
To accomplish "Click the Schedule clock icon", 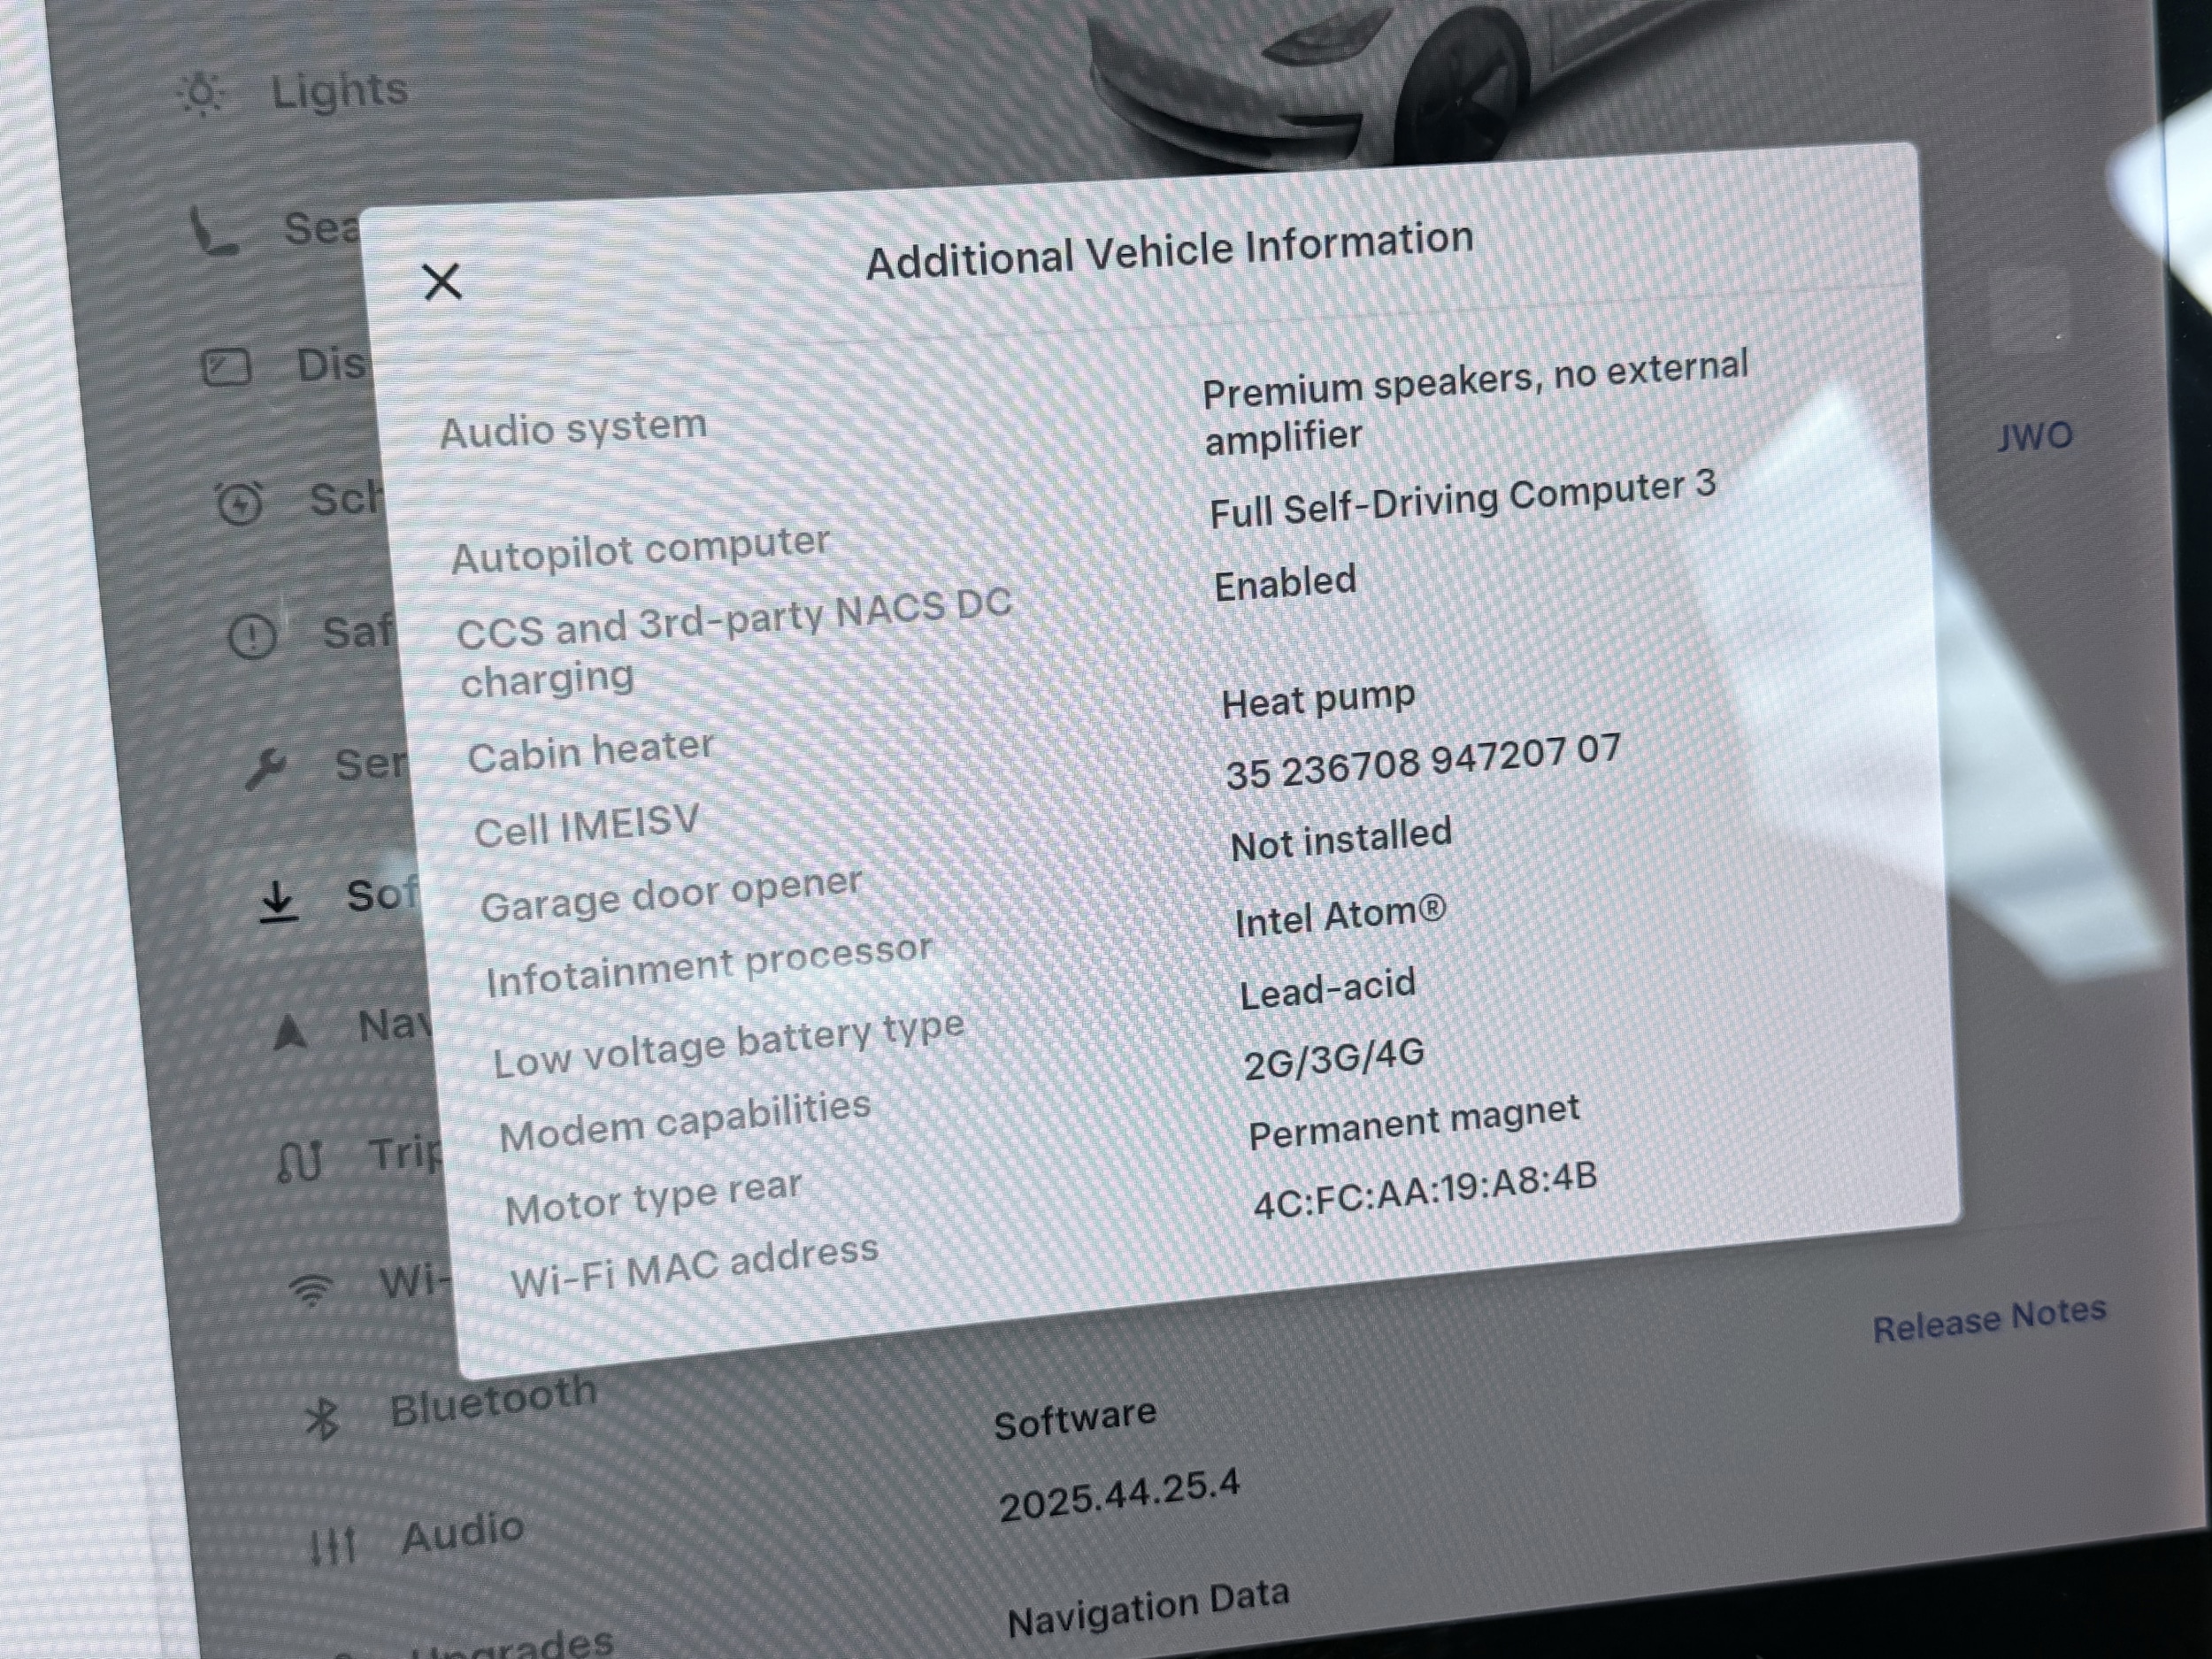I will (x=240, y=503).
